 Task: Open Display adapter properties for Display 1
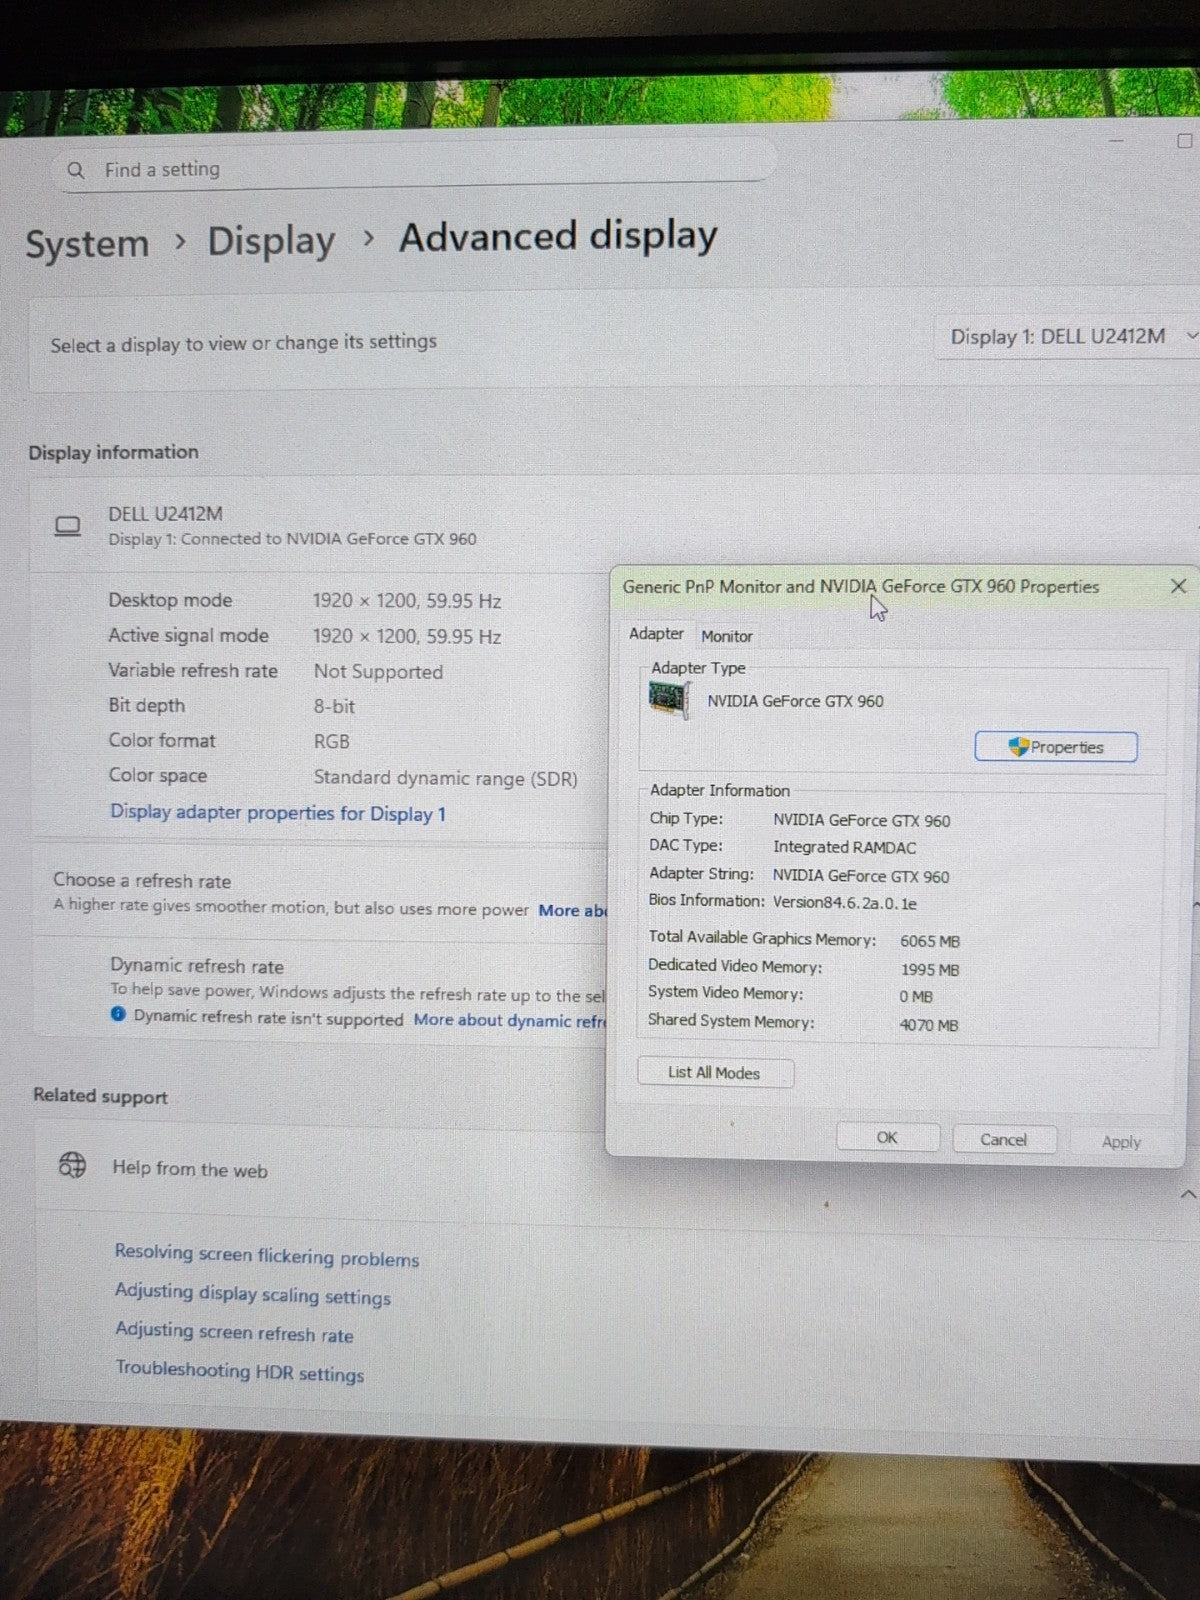point(278,813)
